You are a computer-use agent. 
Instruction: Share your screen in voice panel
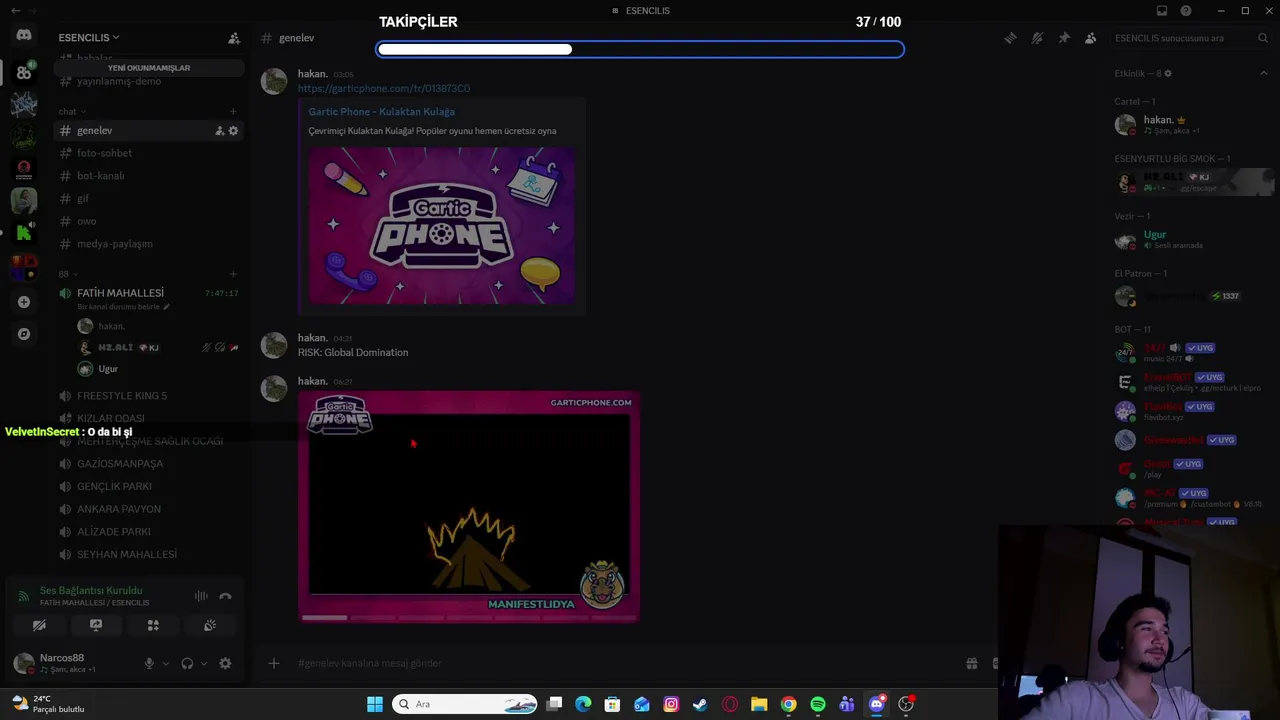[96, 625]
